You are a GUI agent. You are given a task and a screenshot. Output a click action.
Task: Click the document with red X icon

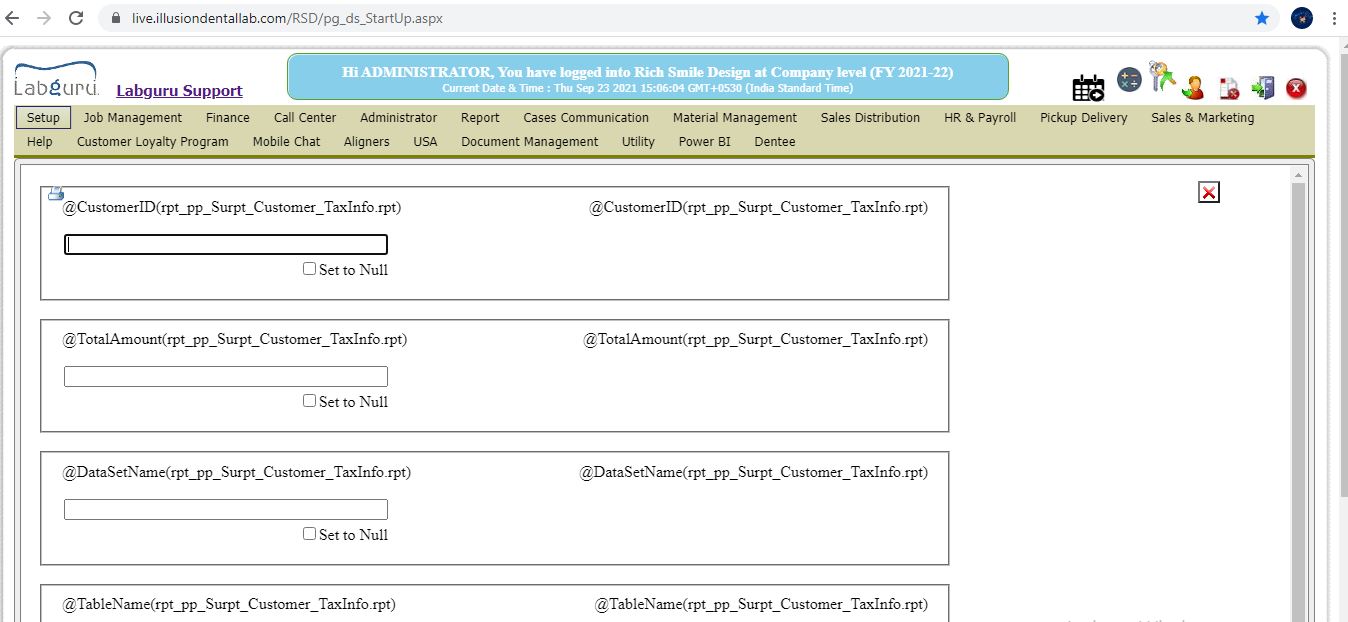pos(1229,89)
